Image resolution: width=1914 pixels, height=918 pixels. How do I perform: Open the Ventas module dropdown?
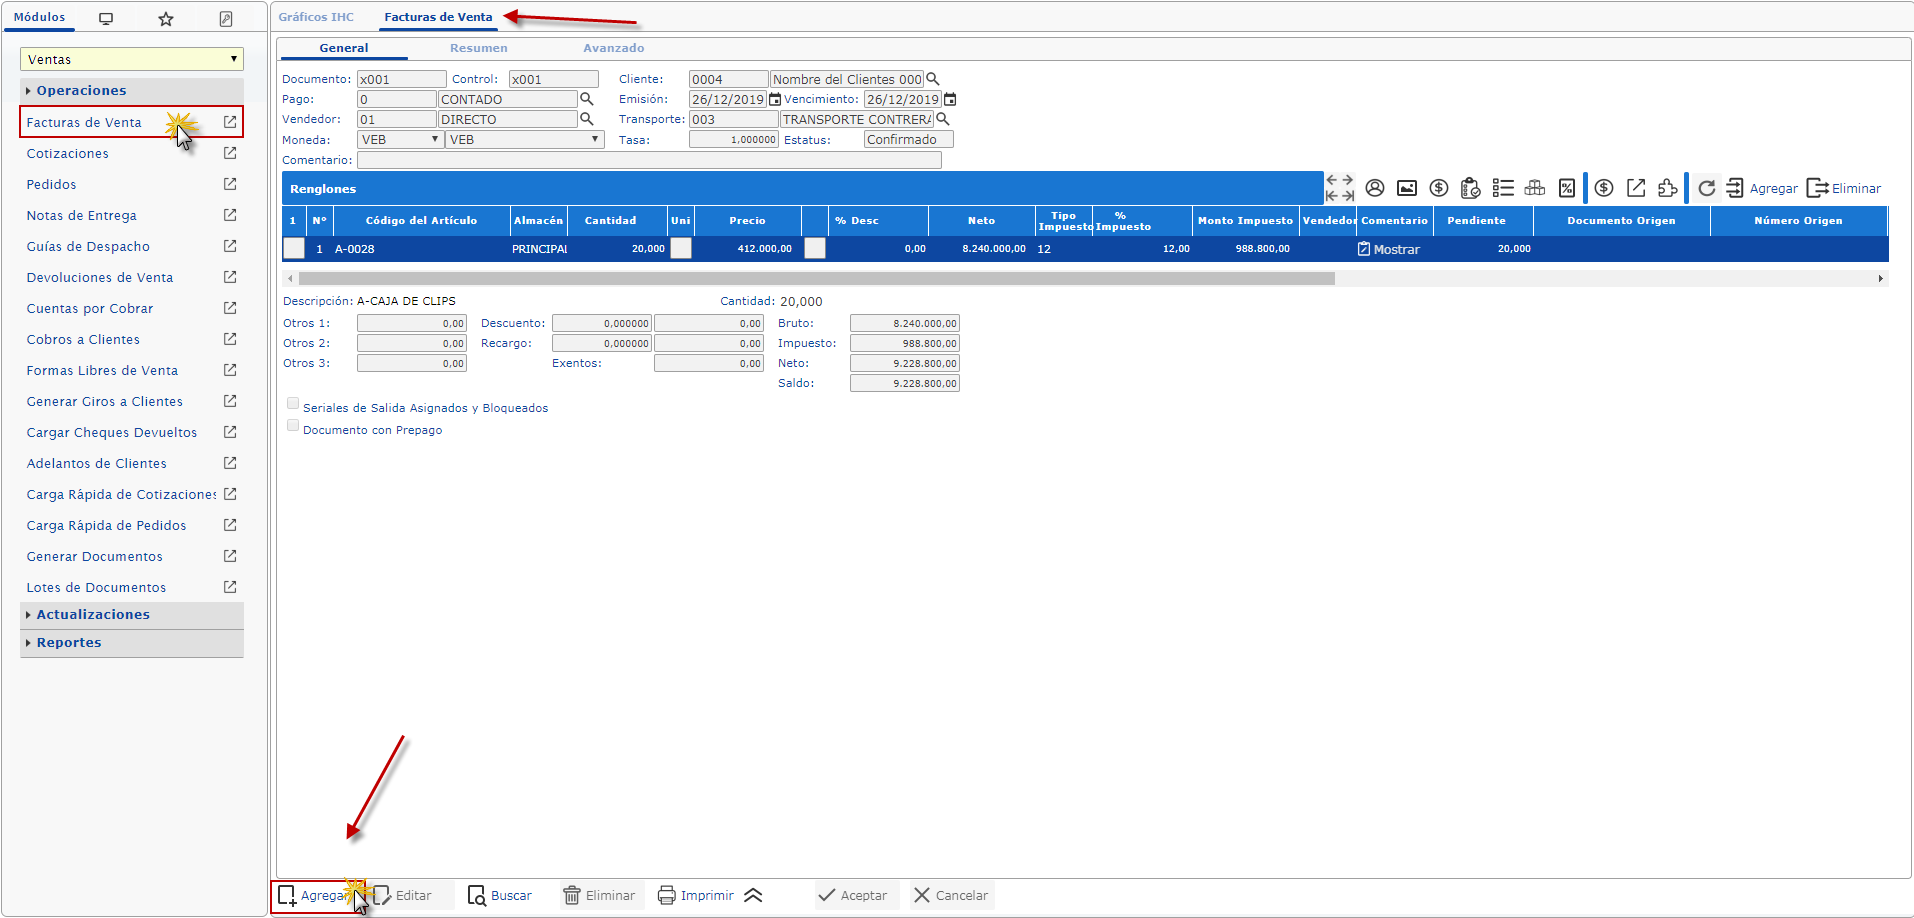pyautogui.click(x=131, y=59)
